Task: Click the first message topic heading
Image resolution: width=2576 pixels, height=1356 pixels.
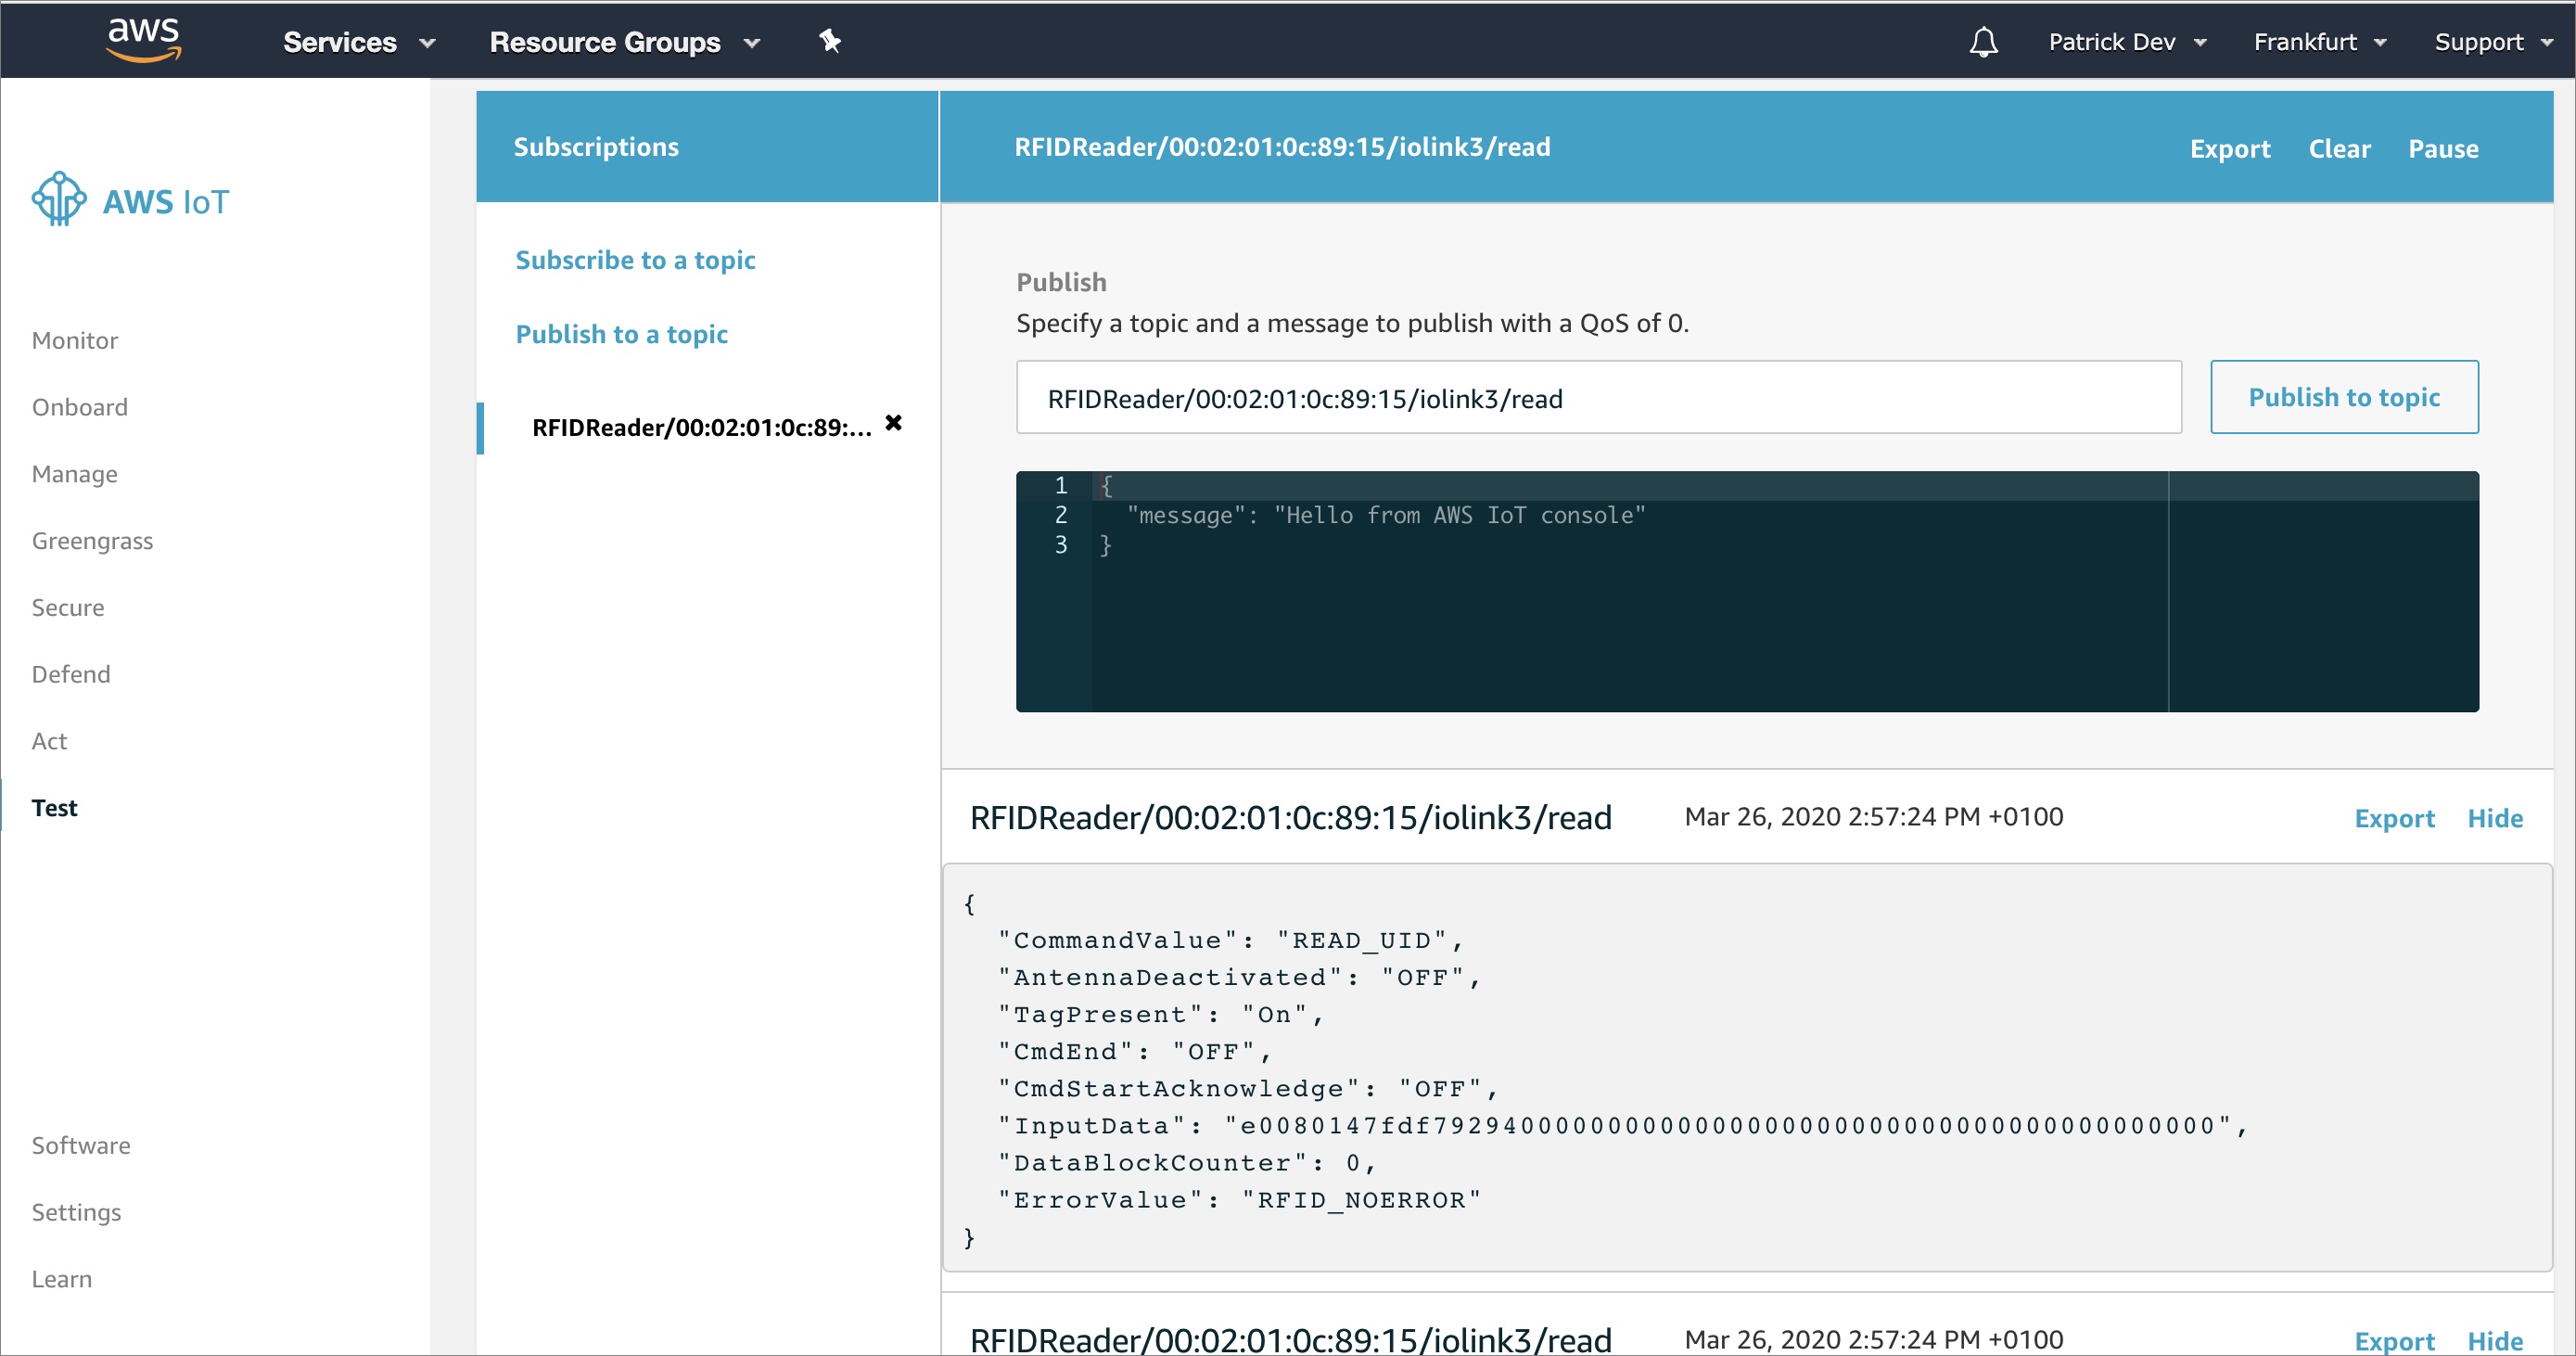Action: coord(1290,817)
